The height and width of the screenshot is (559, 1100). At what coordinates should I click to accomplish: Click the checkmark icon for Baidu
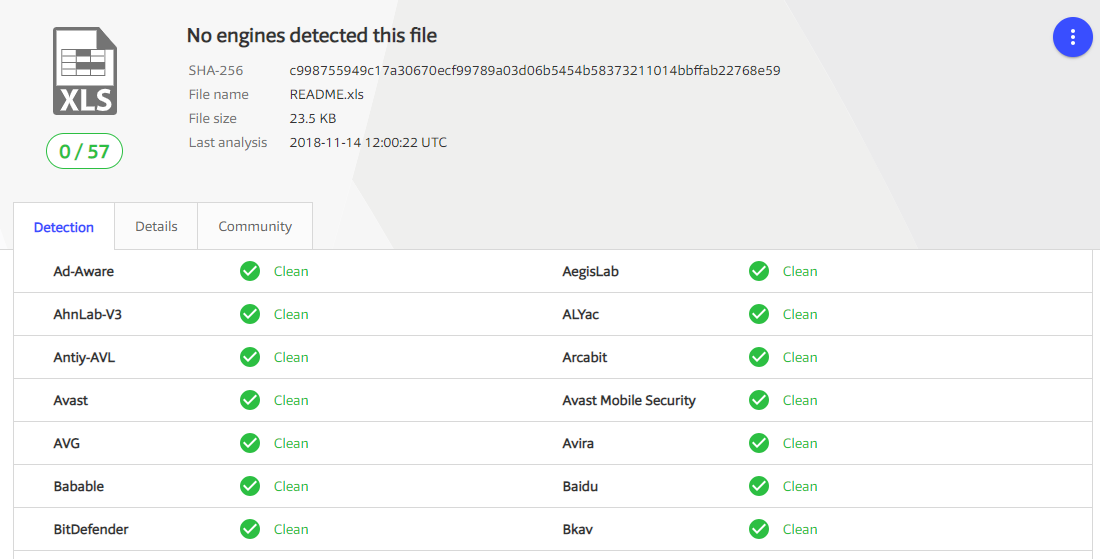click(759, 486)
